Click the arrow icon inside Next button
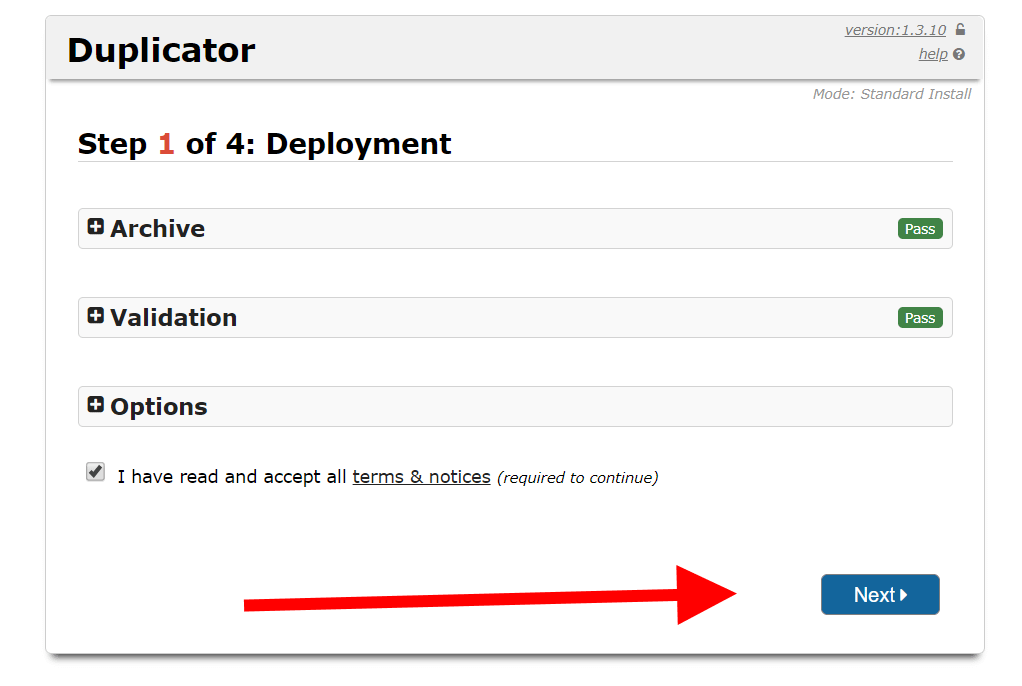This screenshot has width=1022, height=686. point(901,594)
